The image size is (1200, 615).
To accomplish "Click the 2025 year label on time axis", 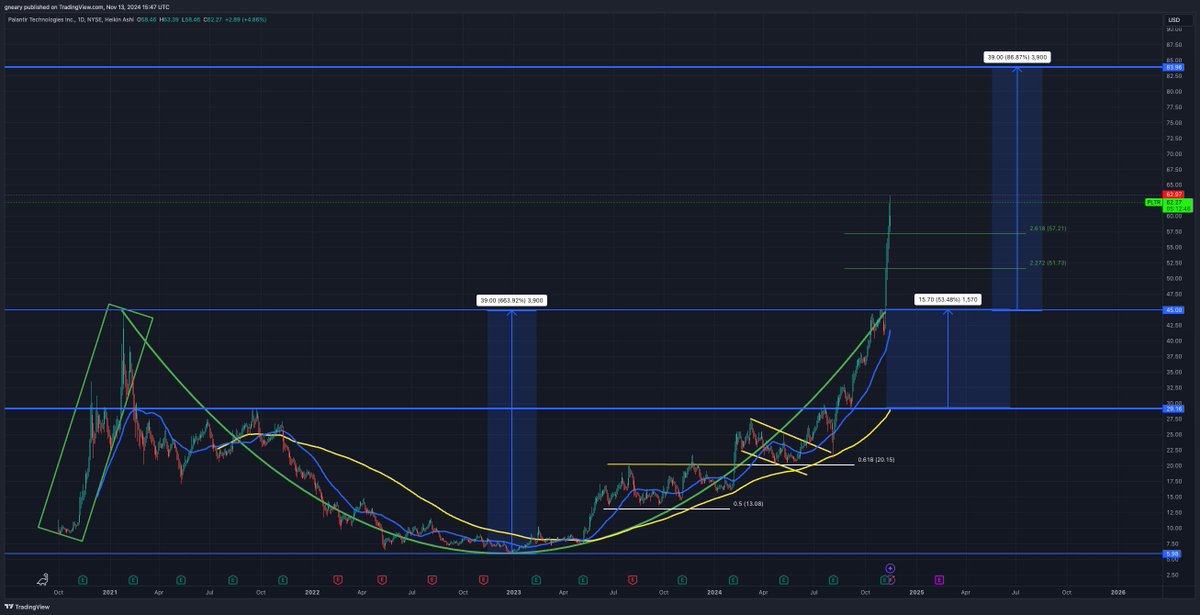I will 916,592.
